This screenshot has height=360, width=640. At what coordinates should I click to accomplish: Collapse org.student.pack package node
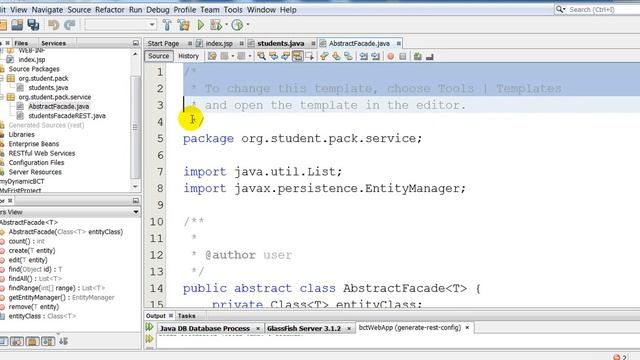point(2,78)
